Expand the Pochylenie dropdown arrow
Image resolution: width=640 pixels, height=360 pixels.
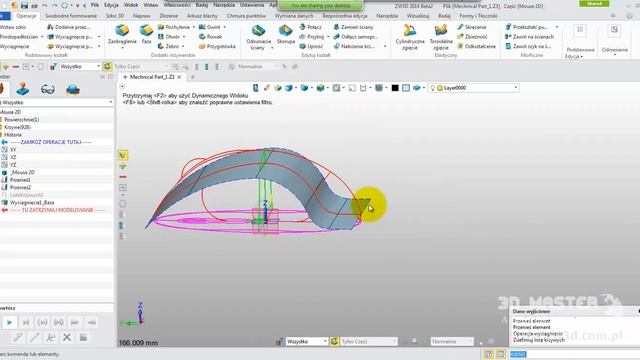[x=194, y=27]
